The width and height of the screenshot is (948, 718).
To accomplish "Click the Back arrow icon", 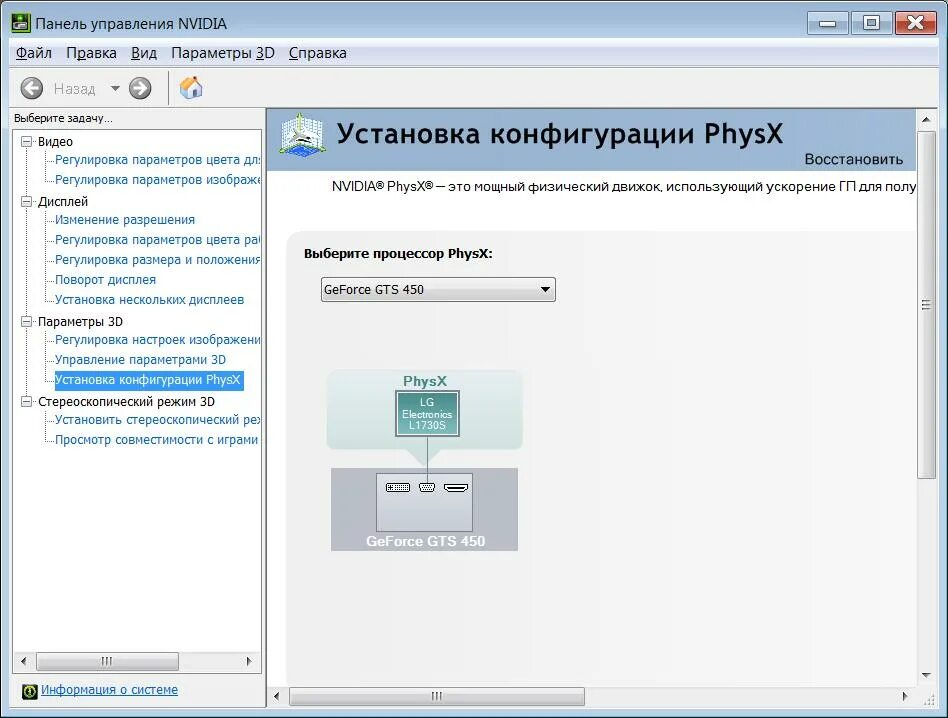I will click(x=31, y=88).
